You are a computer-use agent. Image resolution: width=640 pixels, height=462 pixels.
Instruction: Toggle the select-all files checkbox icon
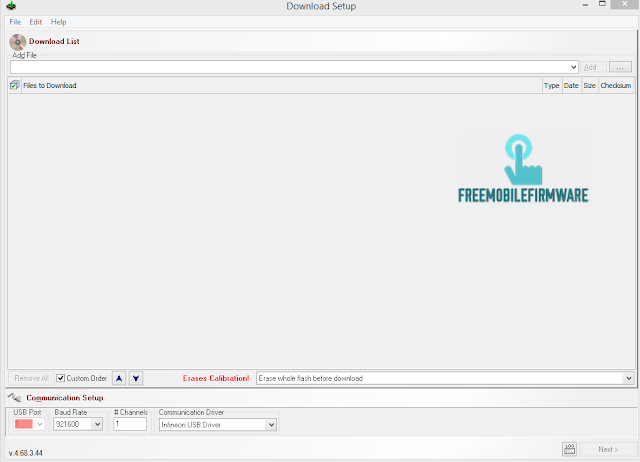coord(15,85)
